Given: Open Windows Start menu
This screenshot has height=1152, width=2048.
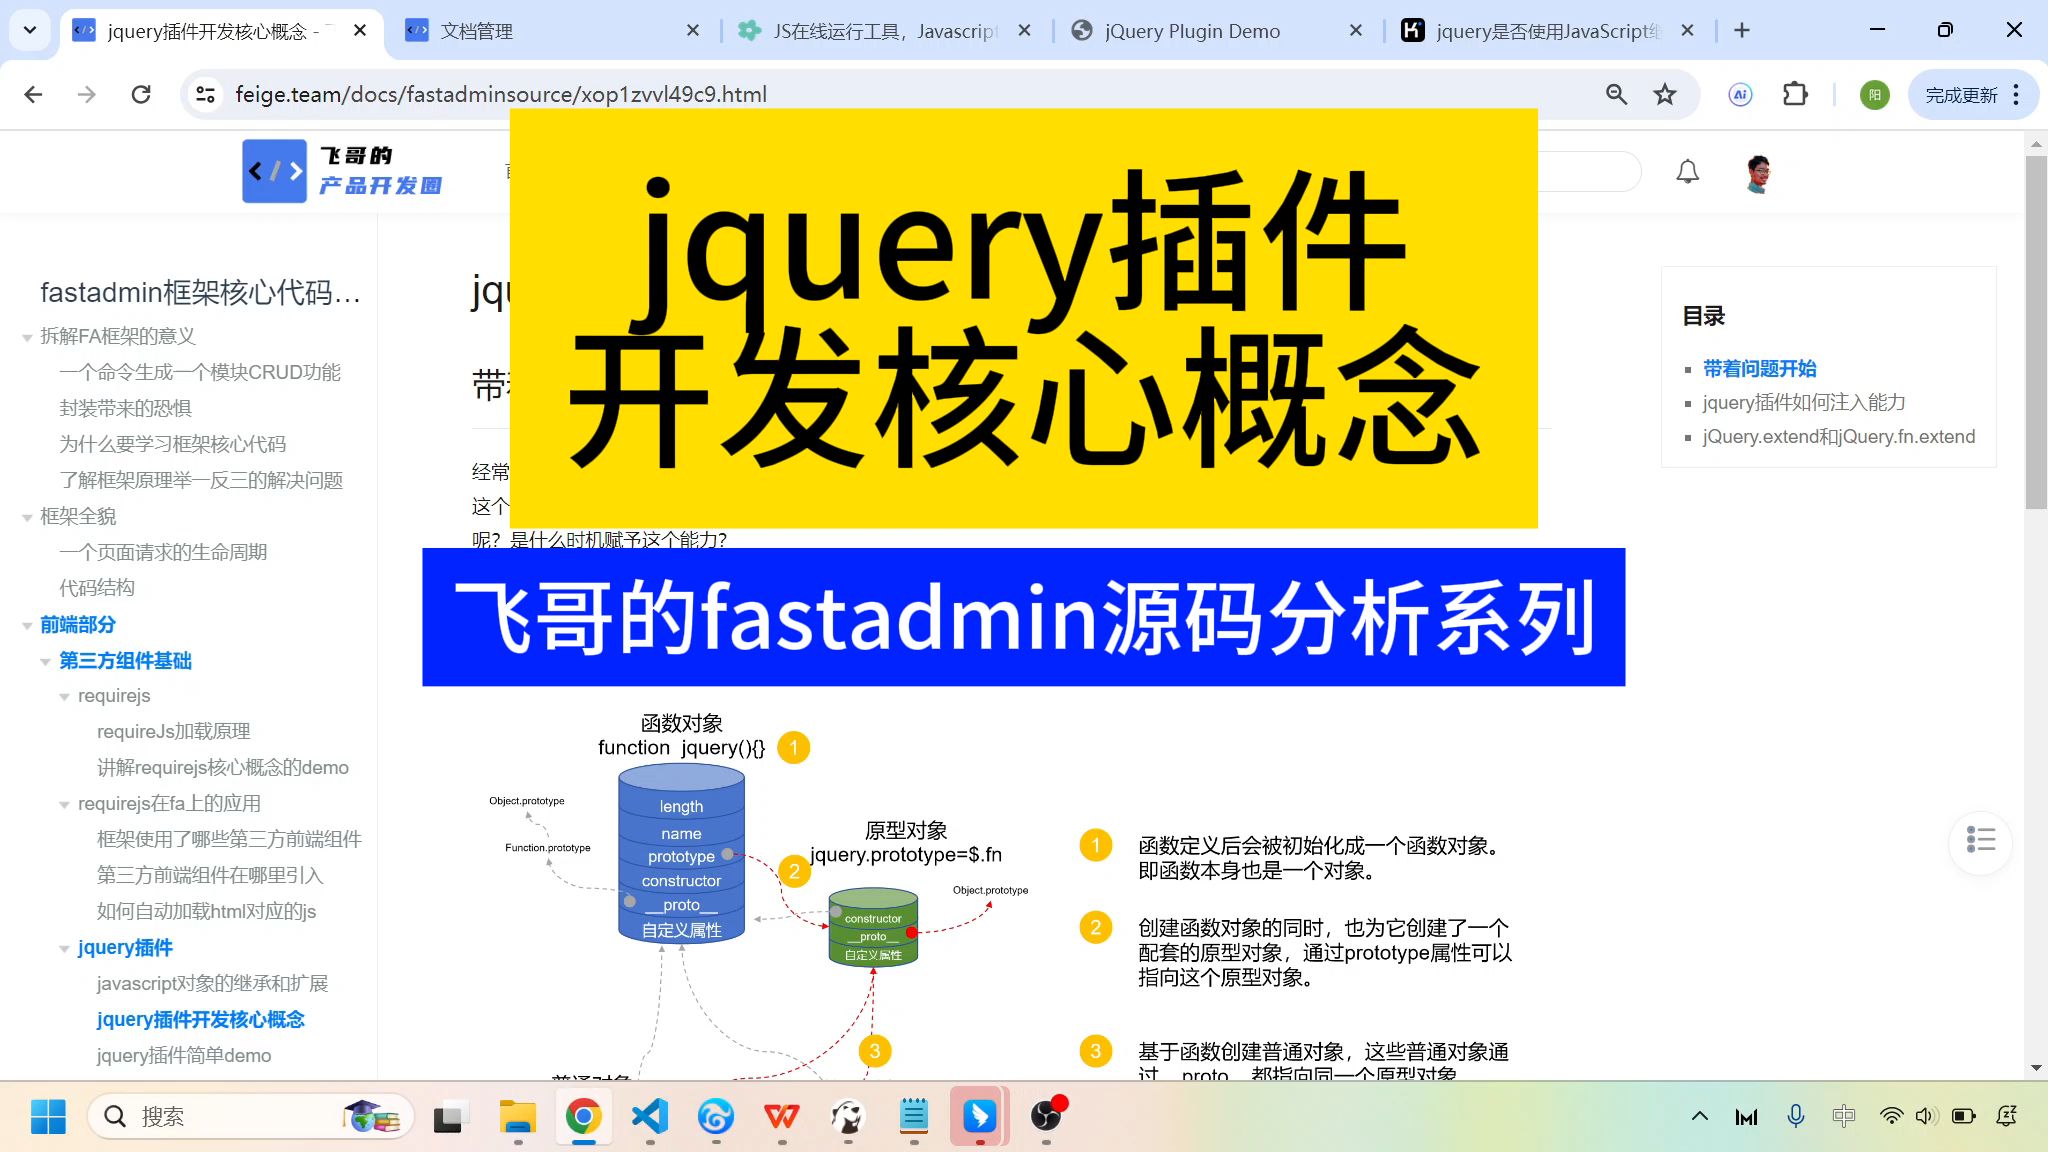Looking at the screenshot, I should tap(48, 1116).
